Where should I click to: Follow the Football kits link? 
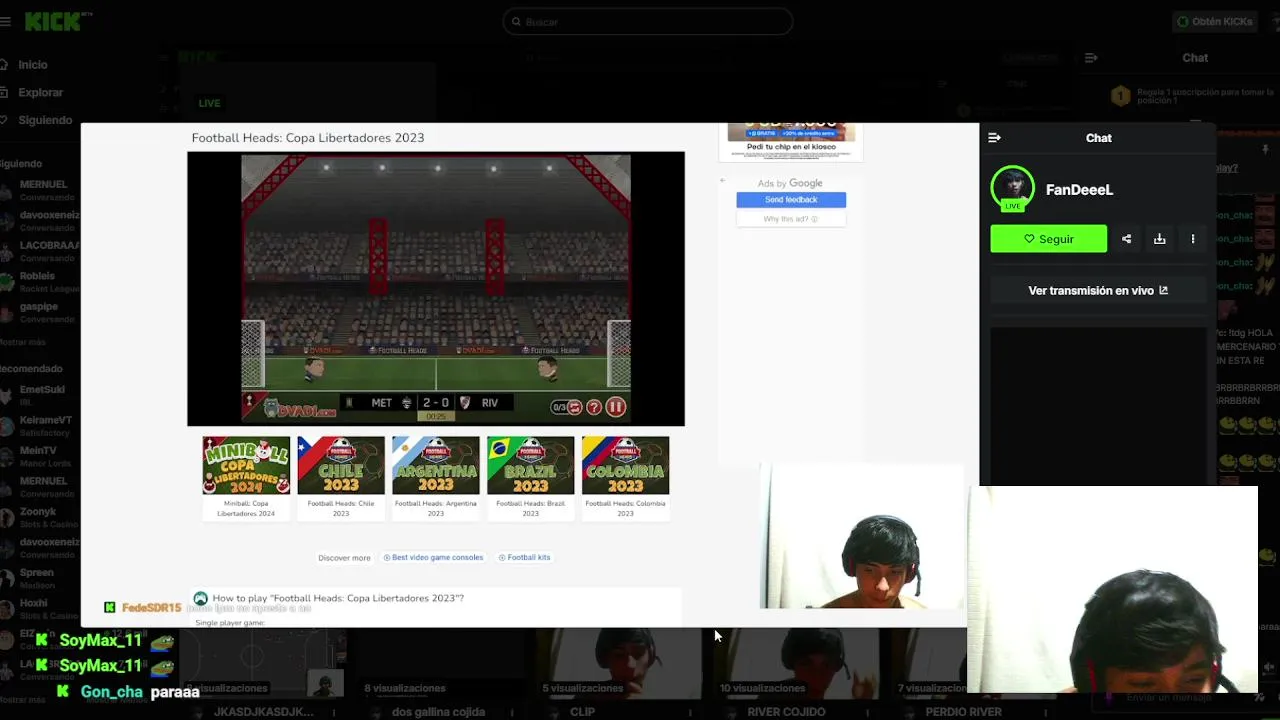tap(524, 558)
